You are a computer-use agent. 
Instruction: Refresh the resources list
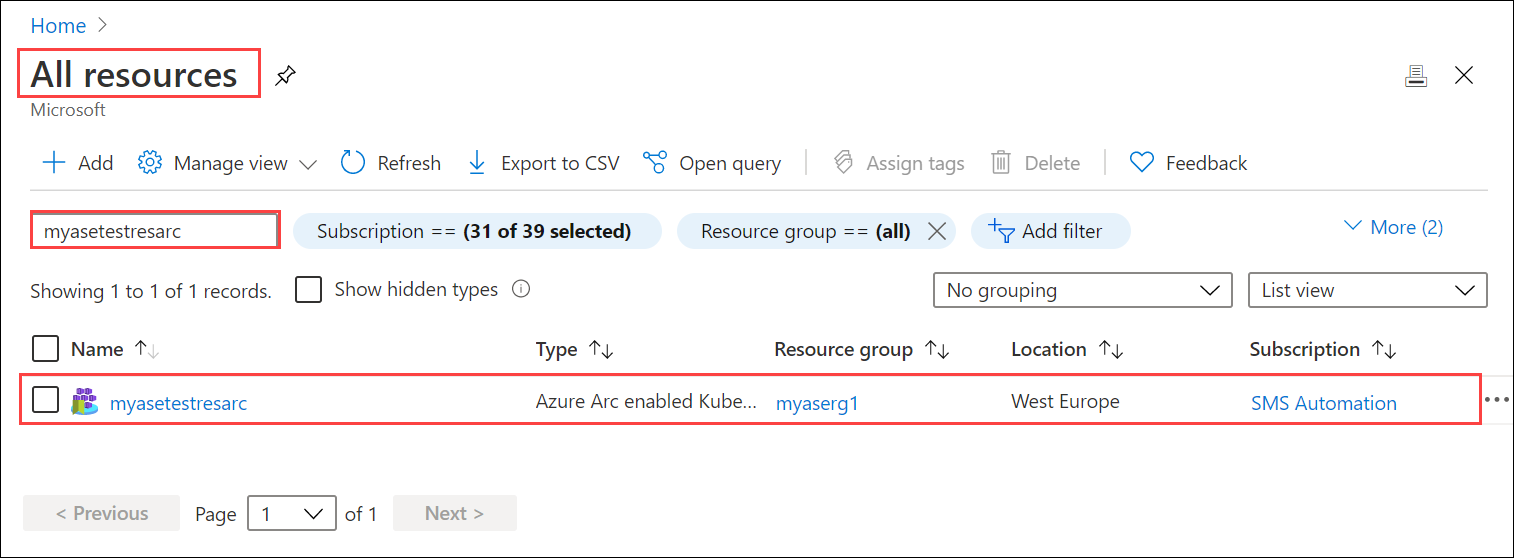pos(391,163)
